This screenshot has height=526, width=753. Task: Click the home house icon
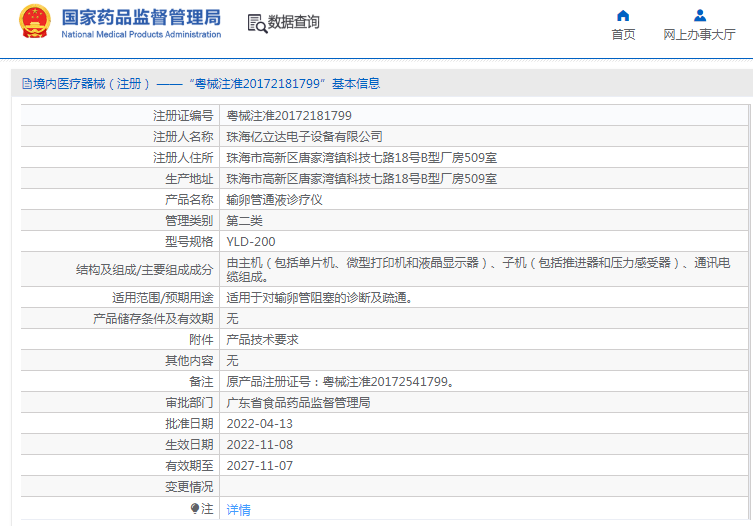(623, 15)
